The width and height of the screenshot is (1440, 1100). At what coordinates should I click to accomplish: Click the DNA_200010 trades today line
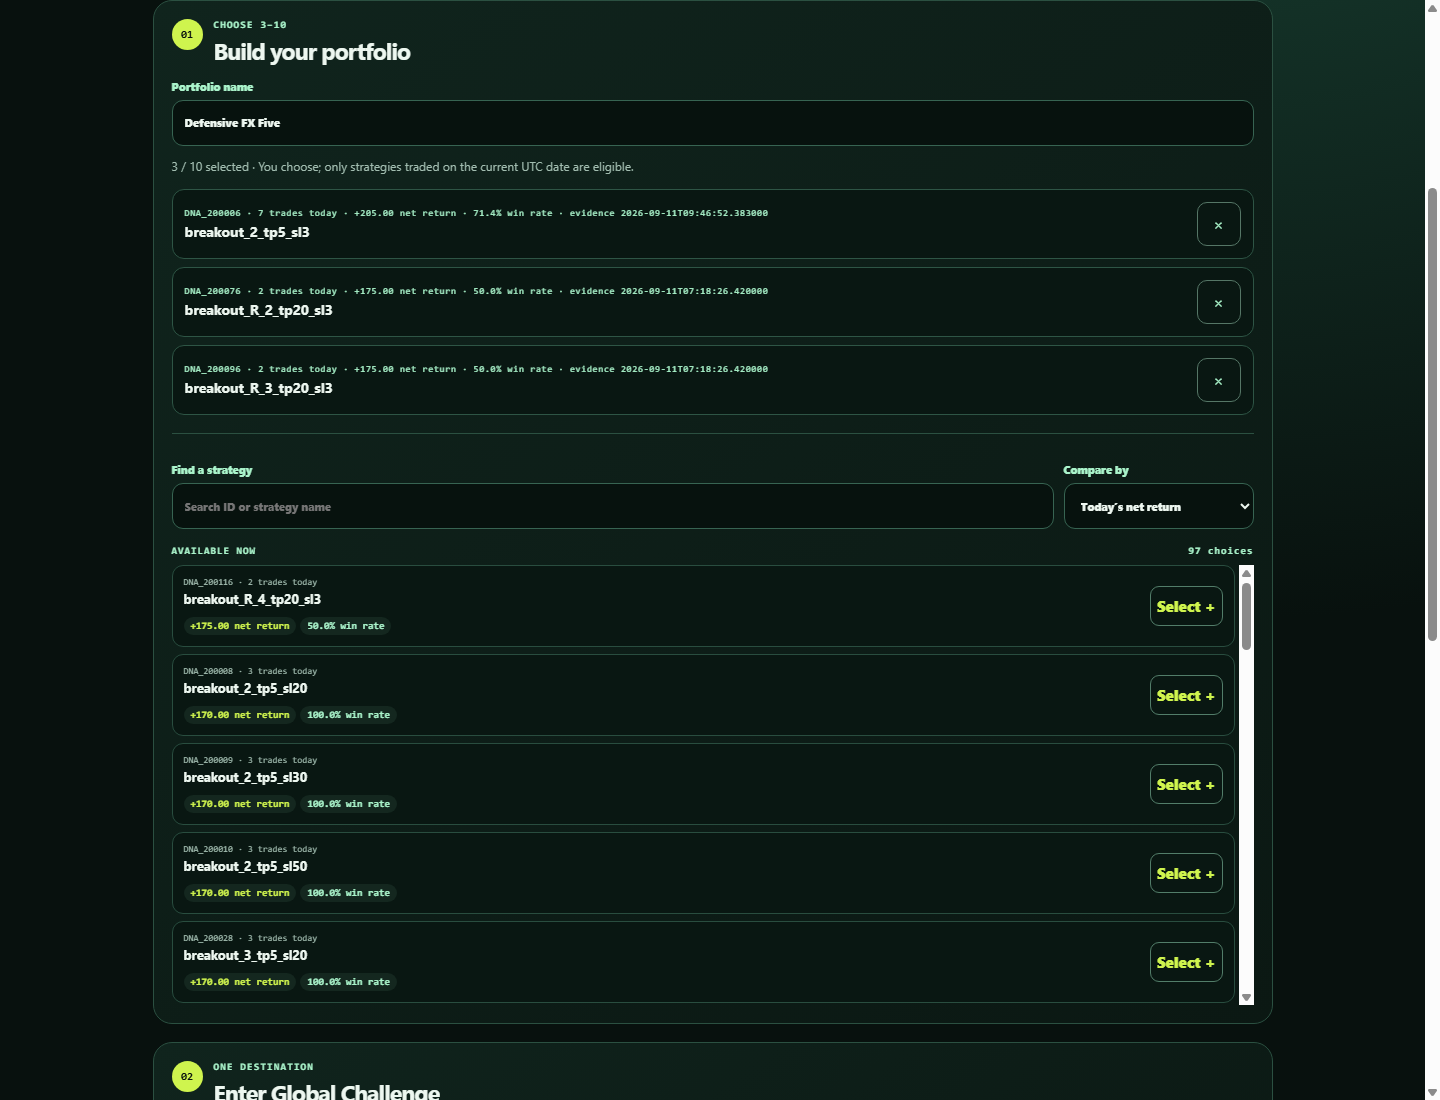tap(250, 849)
